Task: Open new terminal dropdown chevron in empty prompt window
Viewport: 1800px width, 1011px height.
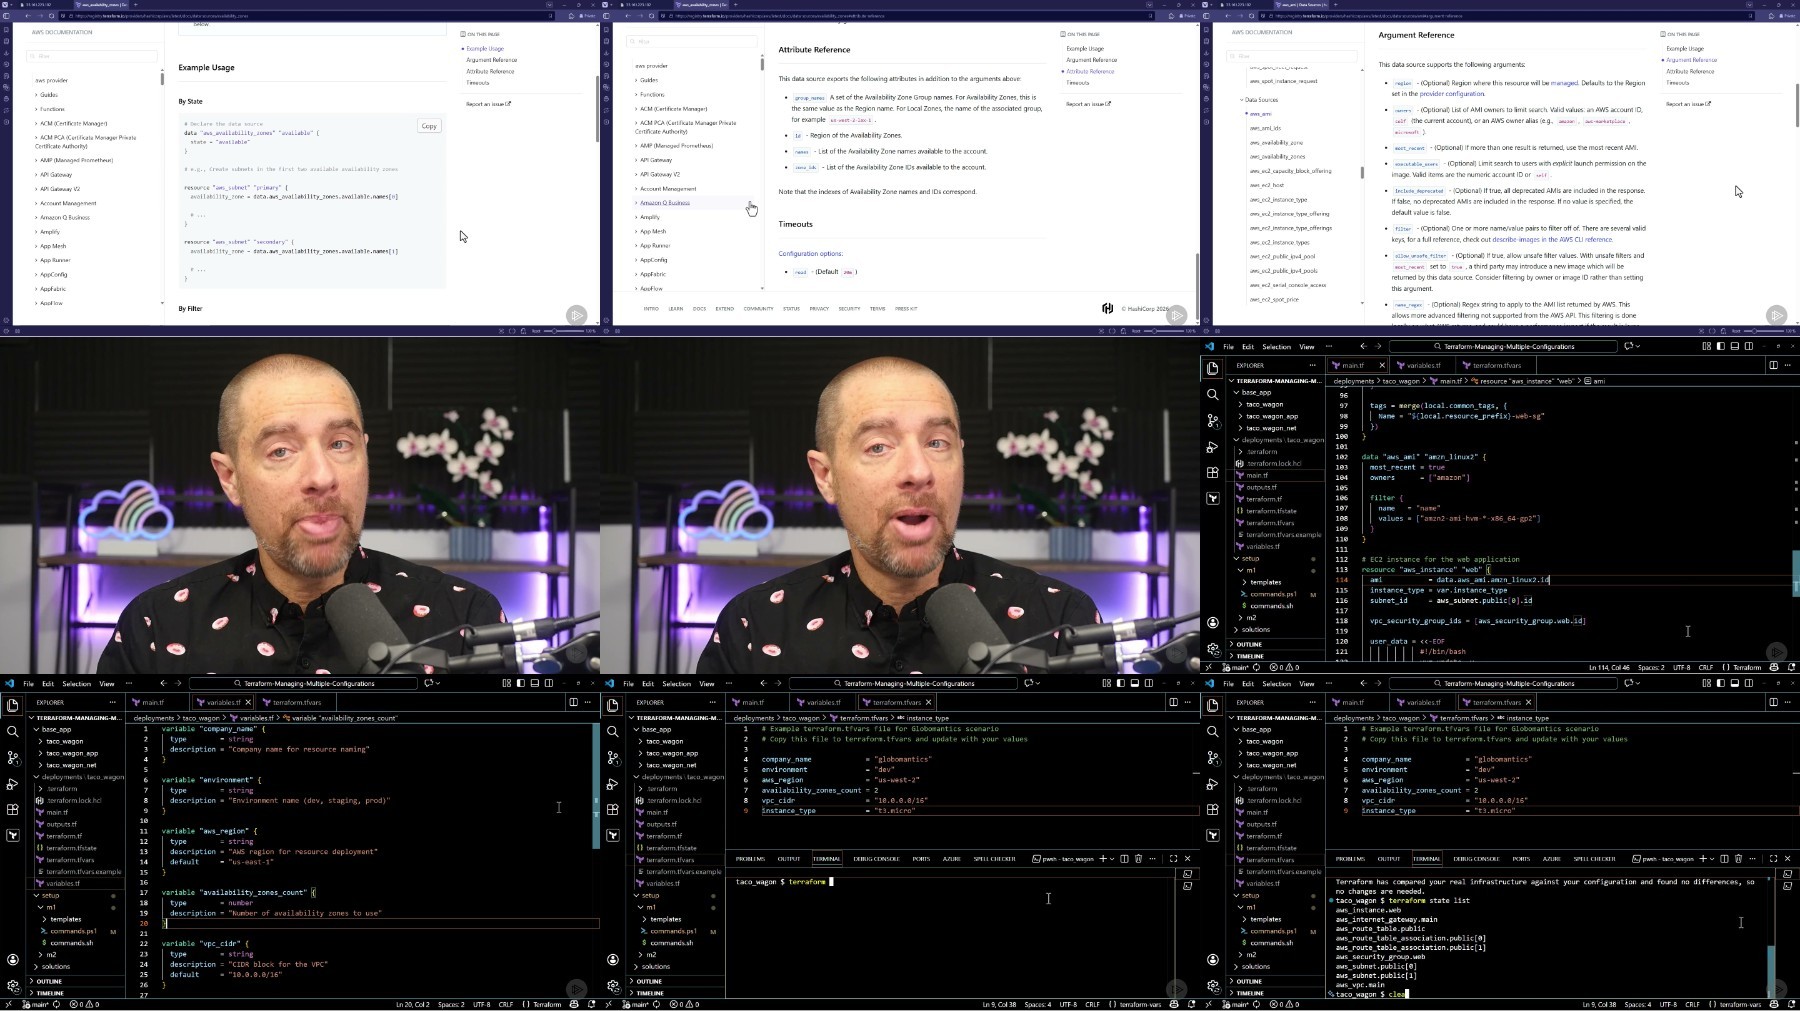Action: pos(1113,858)
